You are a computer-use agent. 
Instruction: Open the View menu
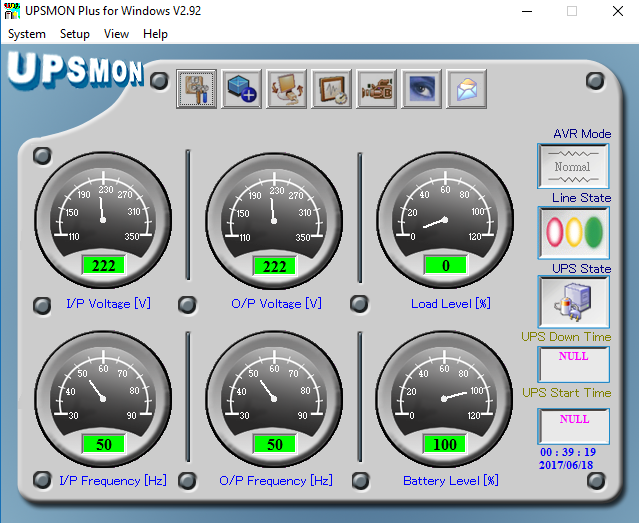[116, 34]
